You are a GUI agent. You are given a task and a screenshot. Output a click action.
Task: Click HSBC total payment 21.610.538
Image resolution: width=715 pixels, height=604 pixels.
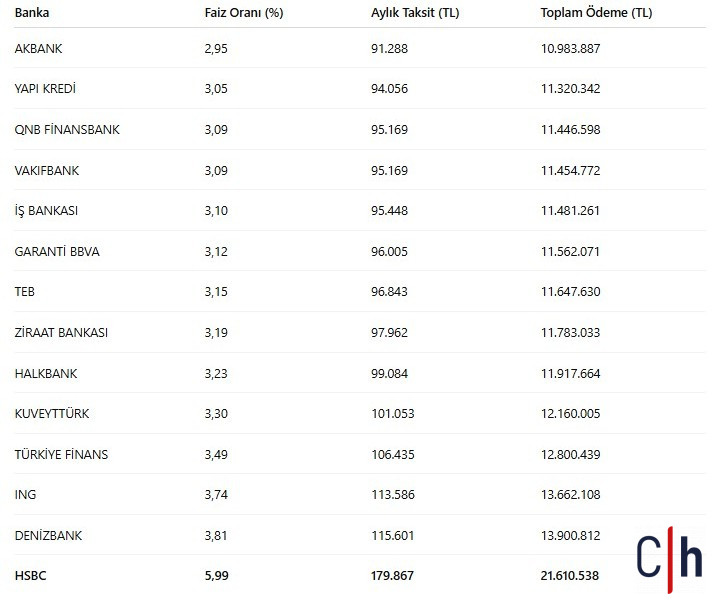tap(570, 576)
